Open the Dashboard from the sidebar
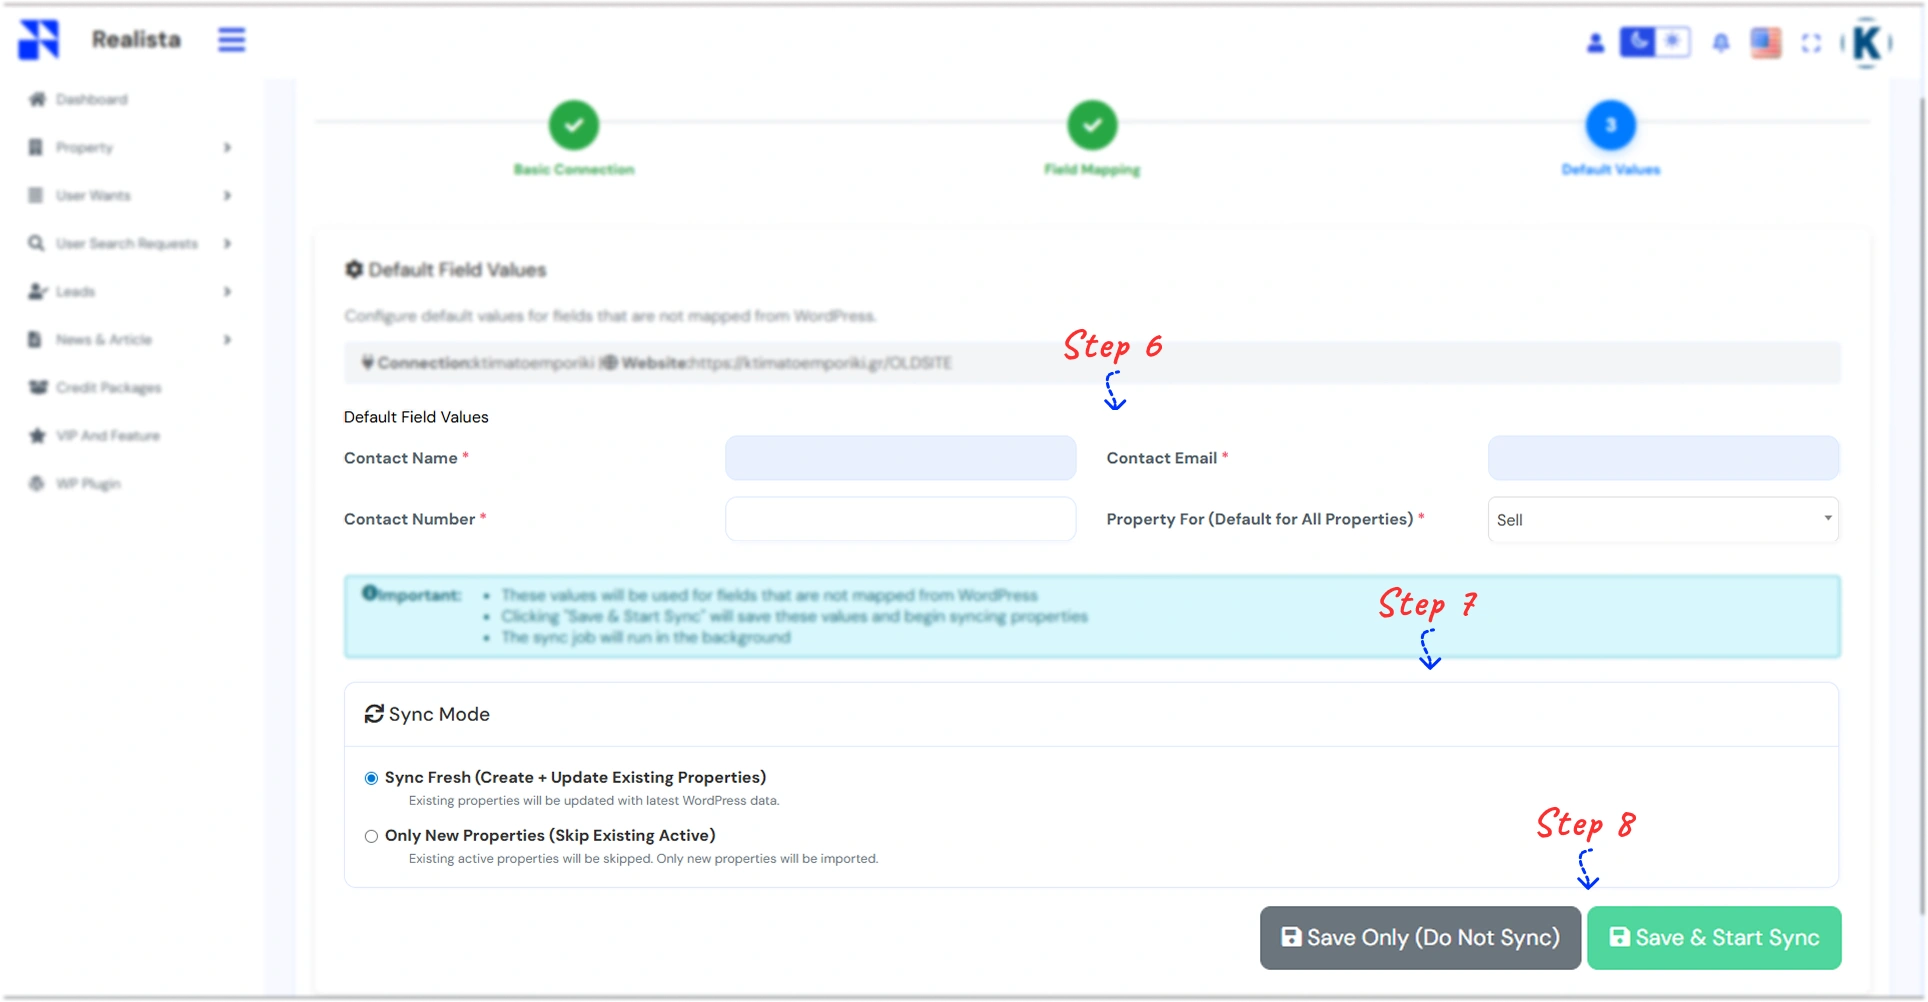The height and width of the screenshot is (1002, 1928). [x=91, y=99]
